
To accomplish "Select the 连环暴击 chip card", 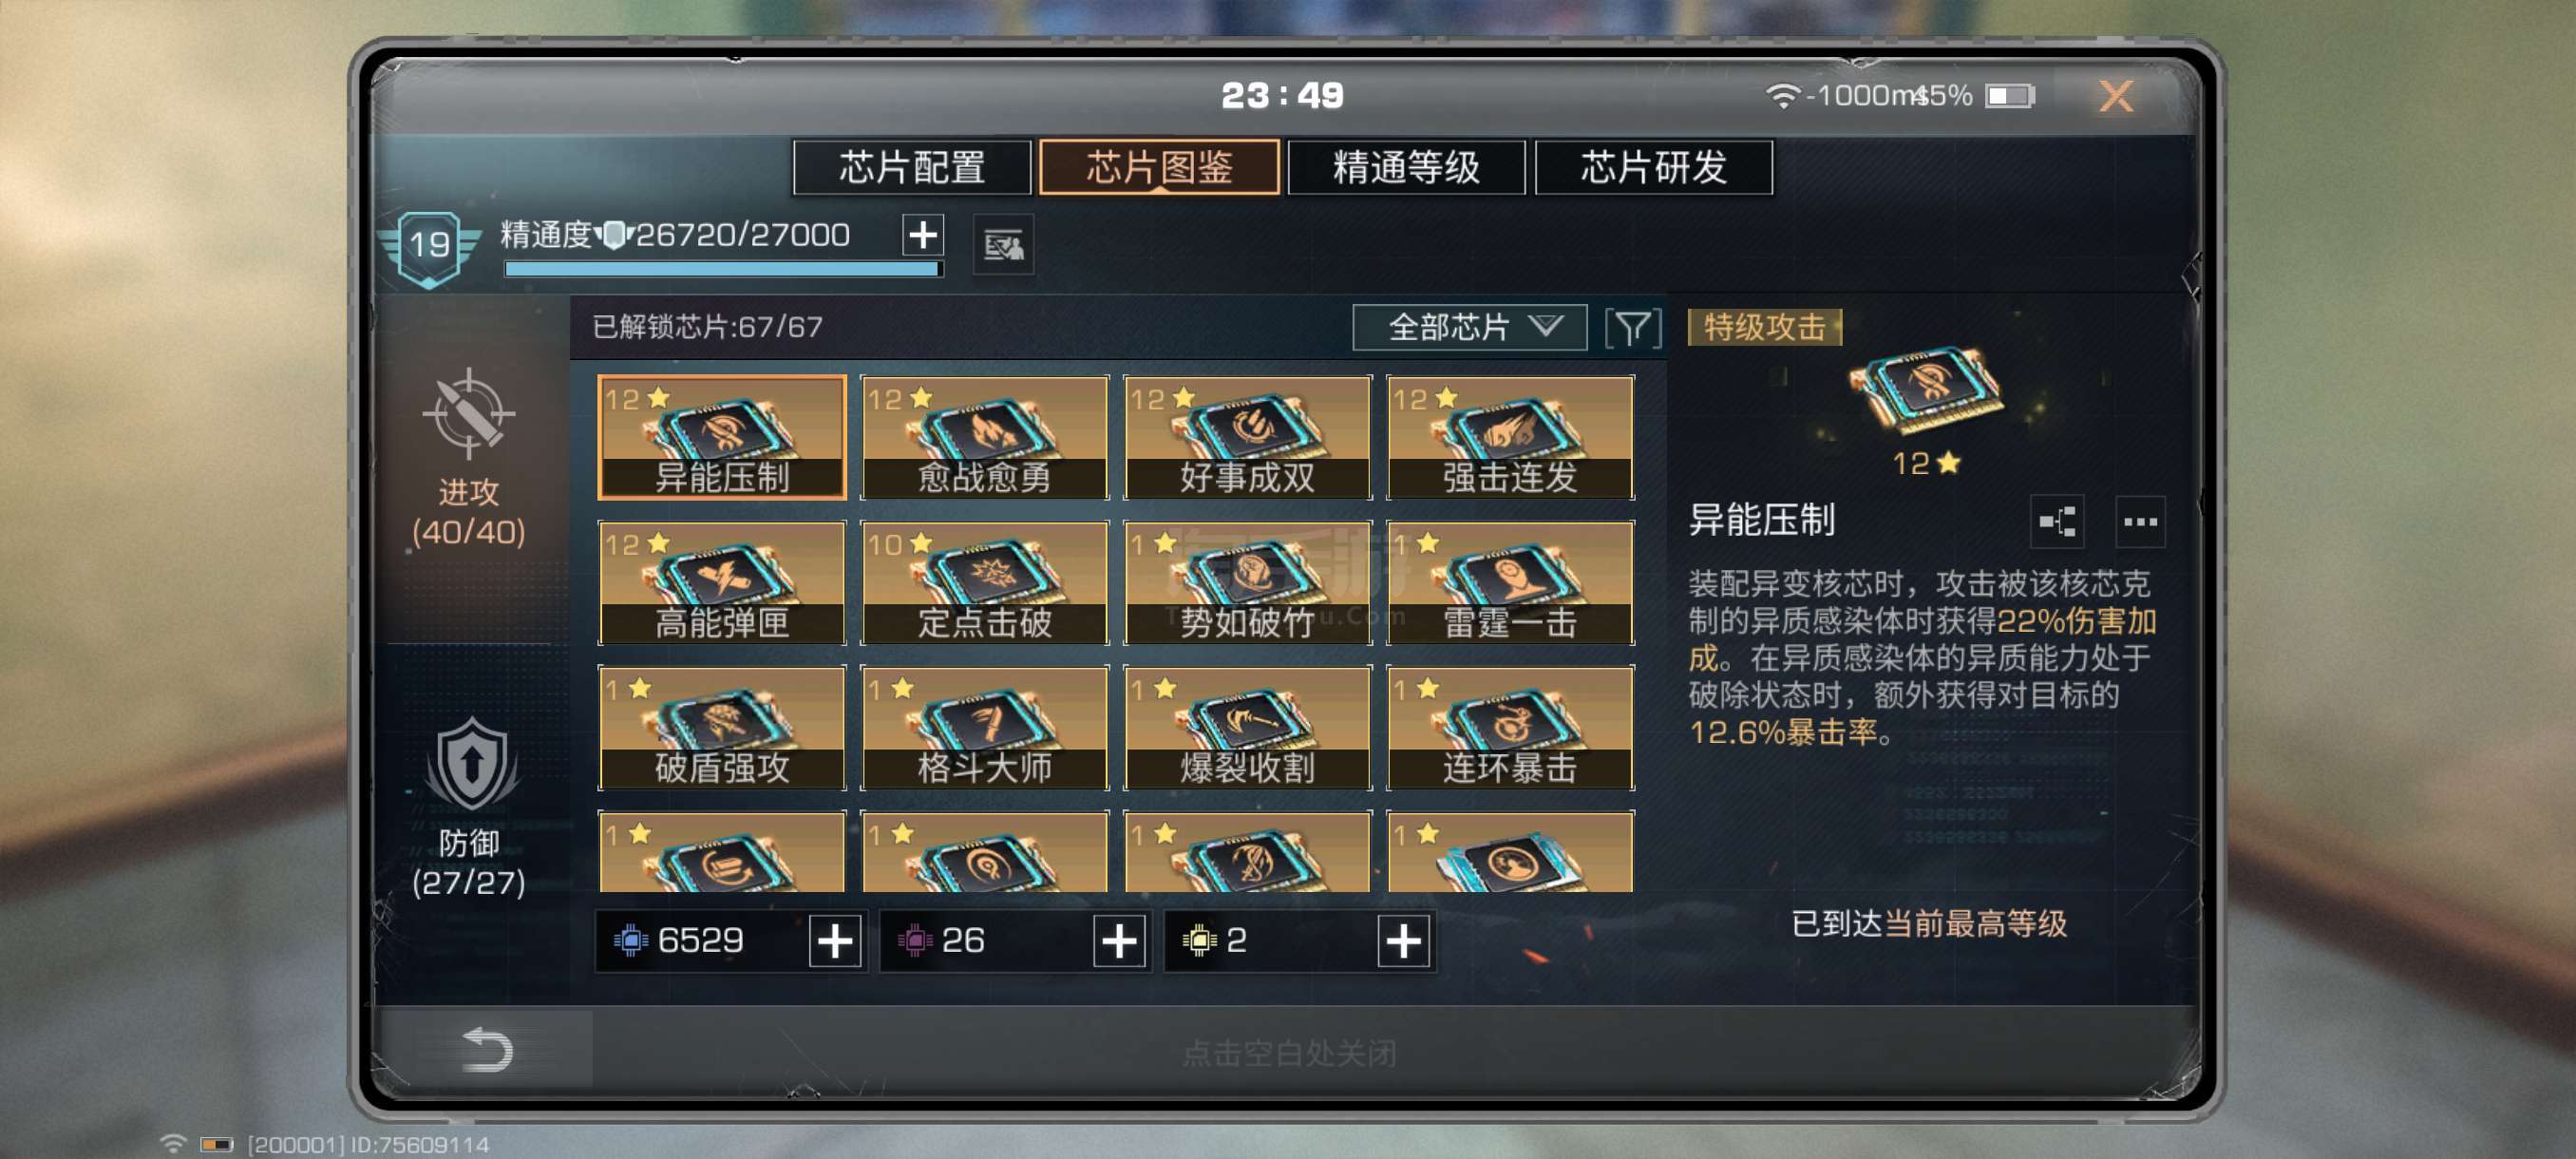I will (1510, 728).
